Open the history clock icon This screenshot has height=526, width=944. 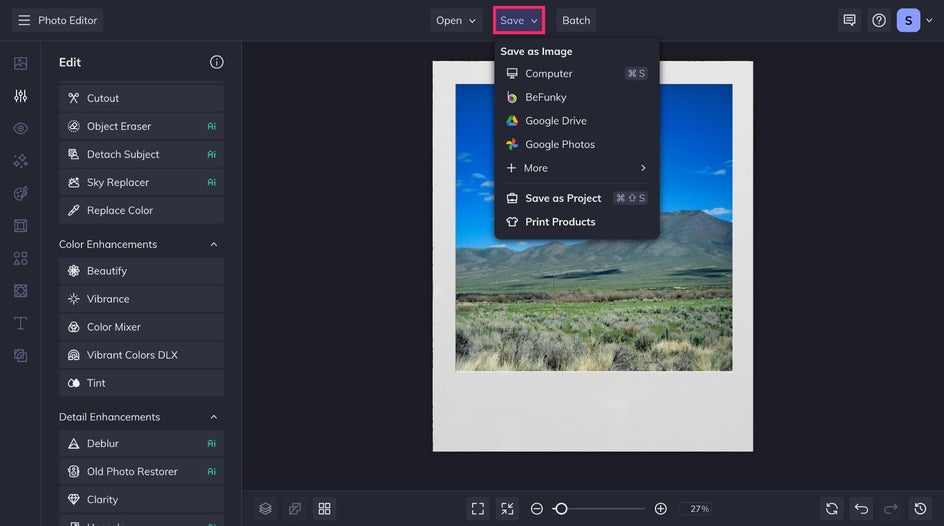[x=921, y=509]
